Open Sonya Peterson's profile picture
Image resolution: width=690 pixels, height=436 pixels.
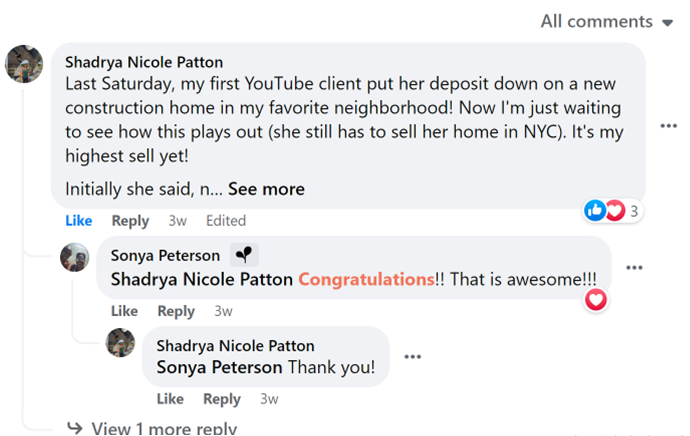75,257
